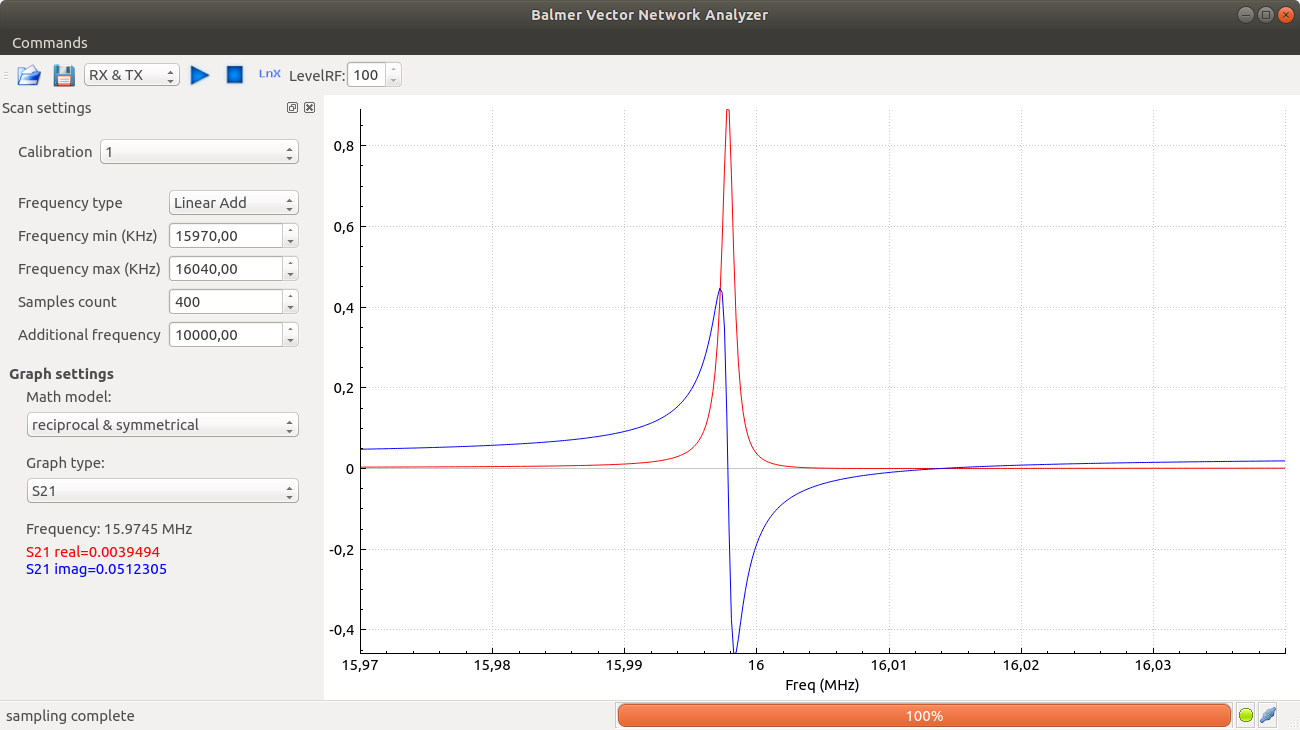Click '15,99' x-axis tick label
This screenshot has width=1300, height=730.
(623, 665)
